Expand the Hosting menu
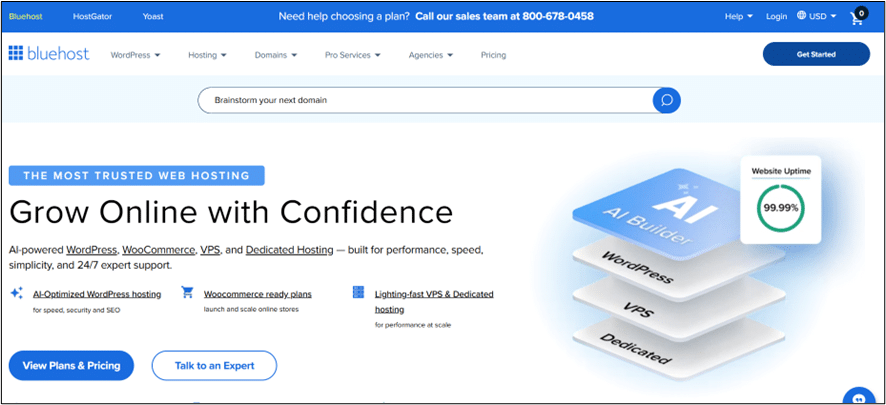 207,55
